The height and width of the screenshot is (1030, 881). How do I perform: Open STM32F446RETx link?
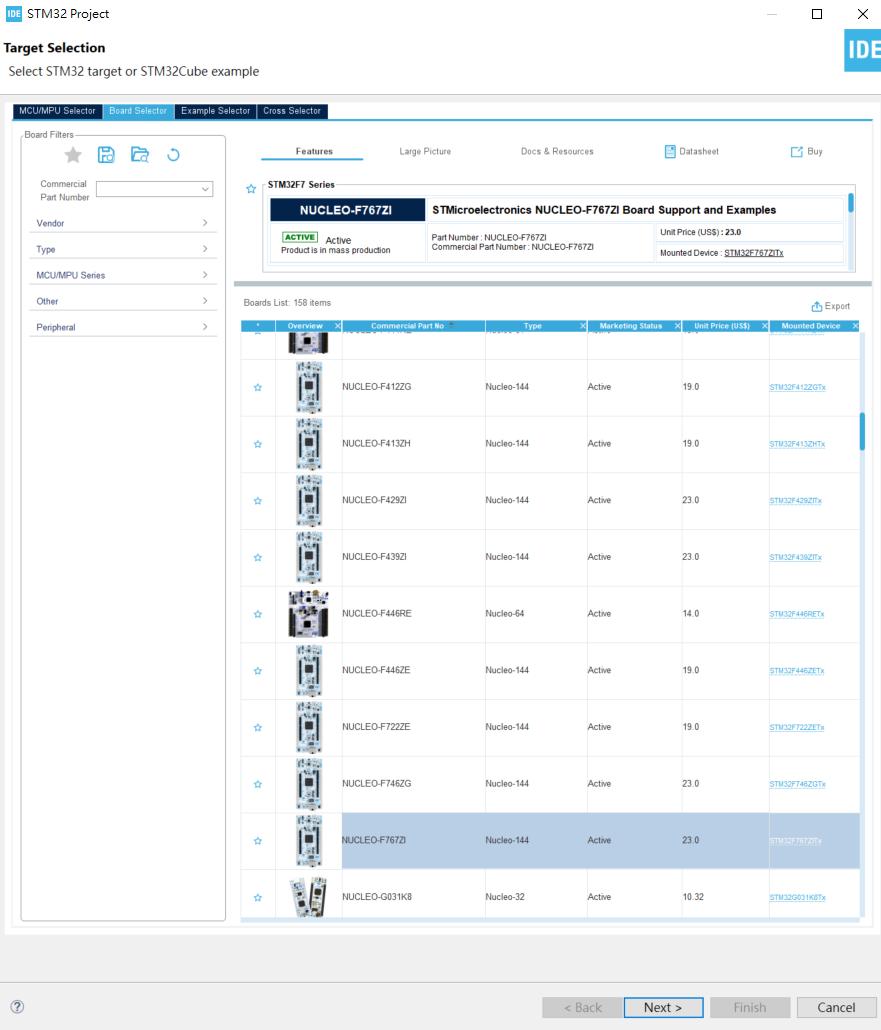[x=797, y=614]
